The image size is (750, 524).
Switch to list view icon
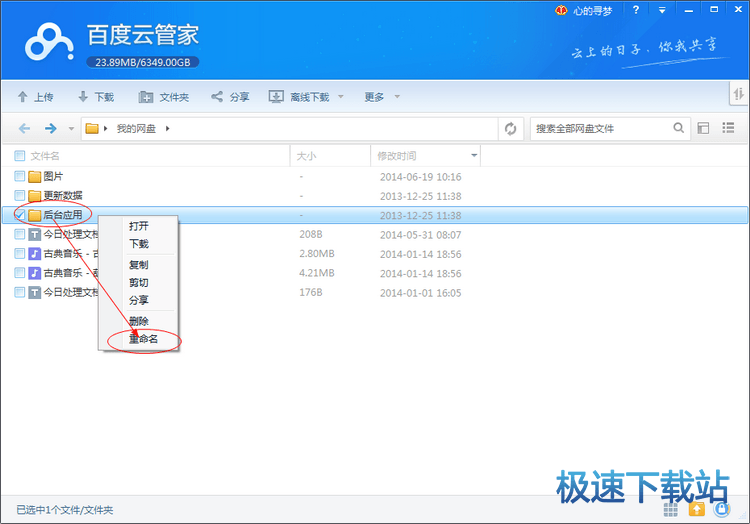(x=728, y=128)
